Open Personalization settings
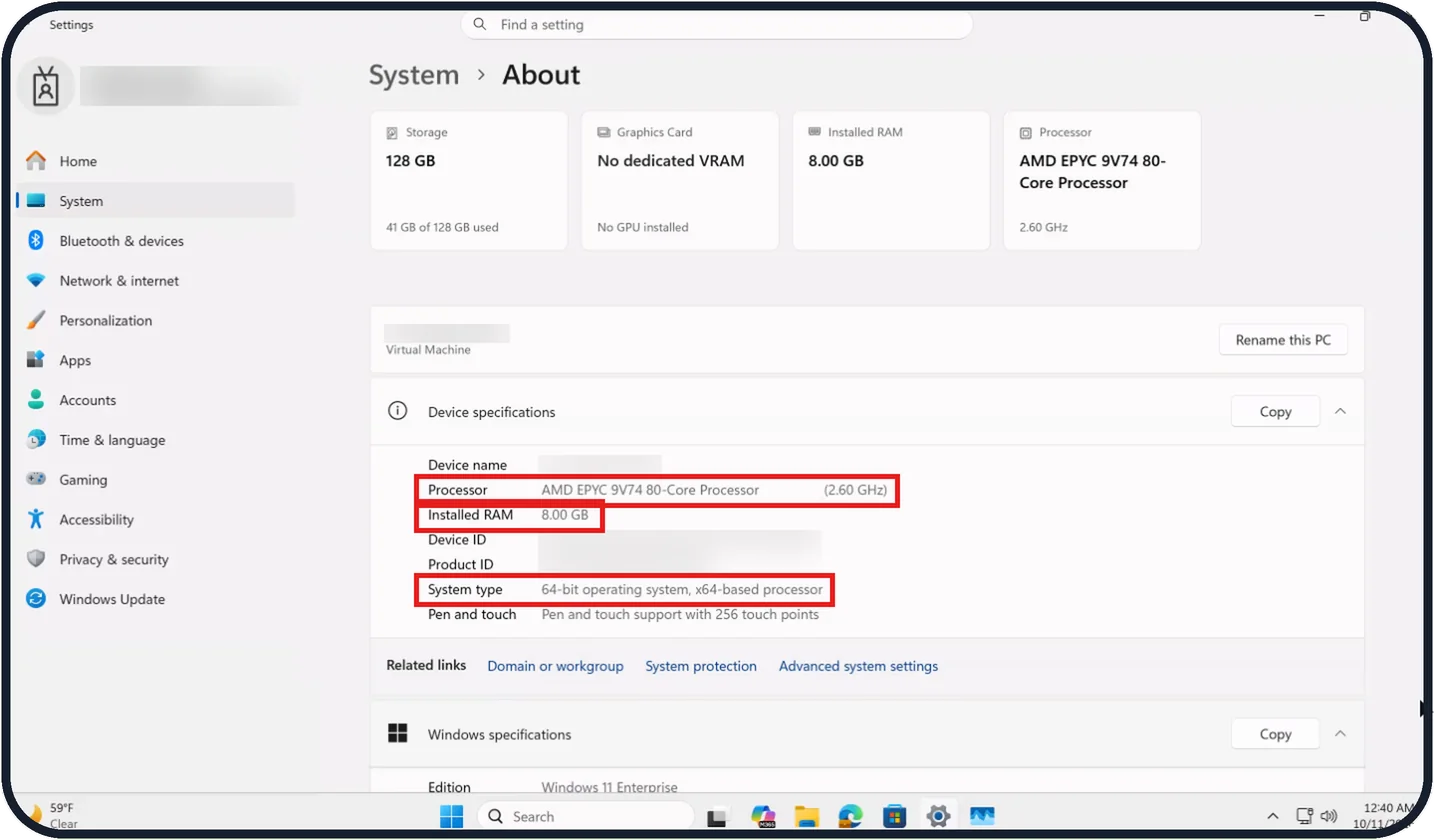Screen dimensions: 1434x840 pos(156,321)
